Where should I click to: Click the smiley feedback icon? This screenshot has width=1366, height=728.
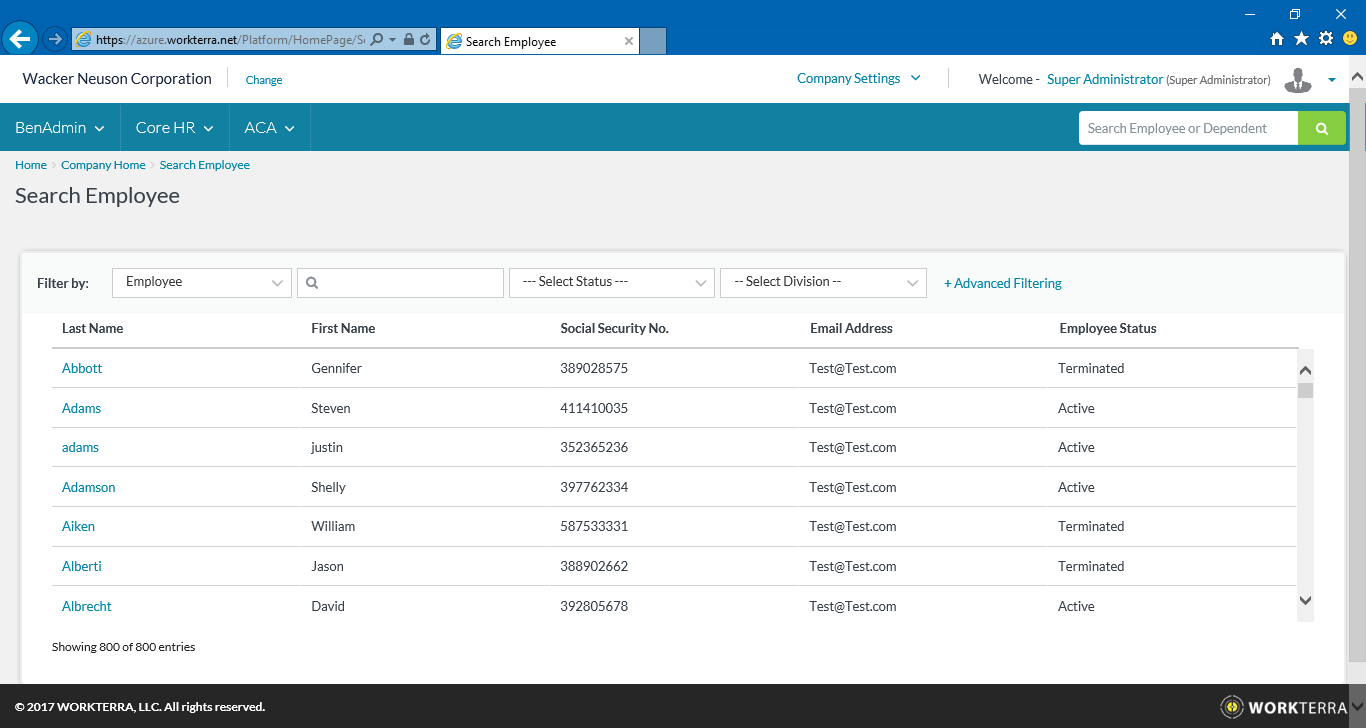pyautogui.click(x=1350, y=39)
